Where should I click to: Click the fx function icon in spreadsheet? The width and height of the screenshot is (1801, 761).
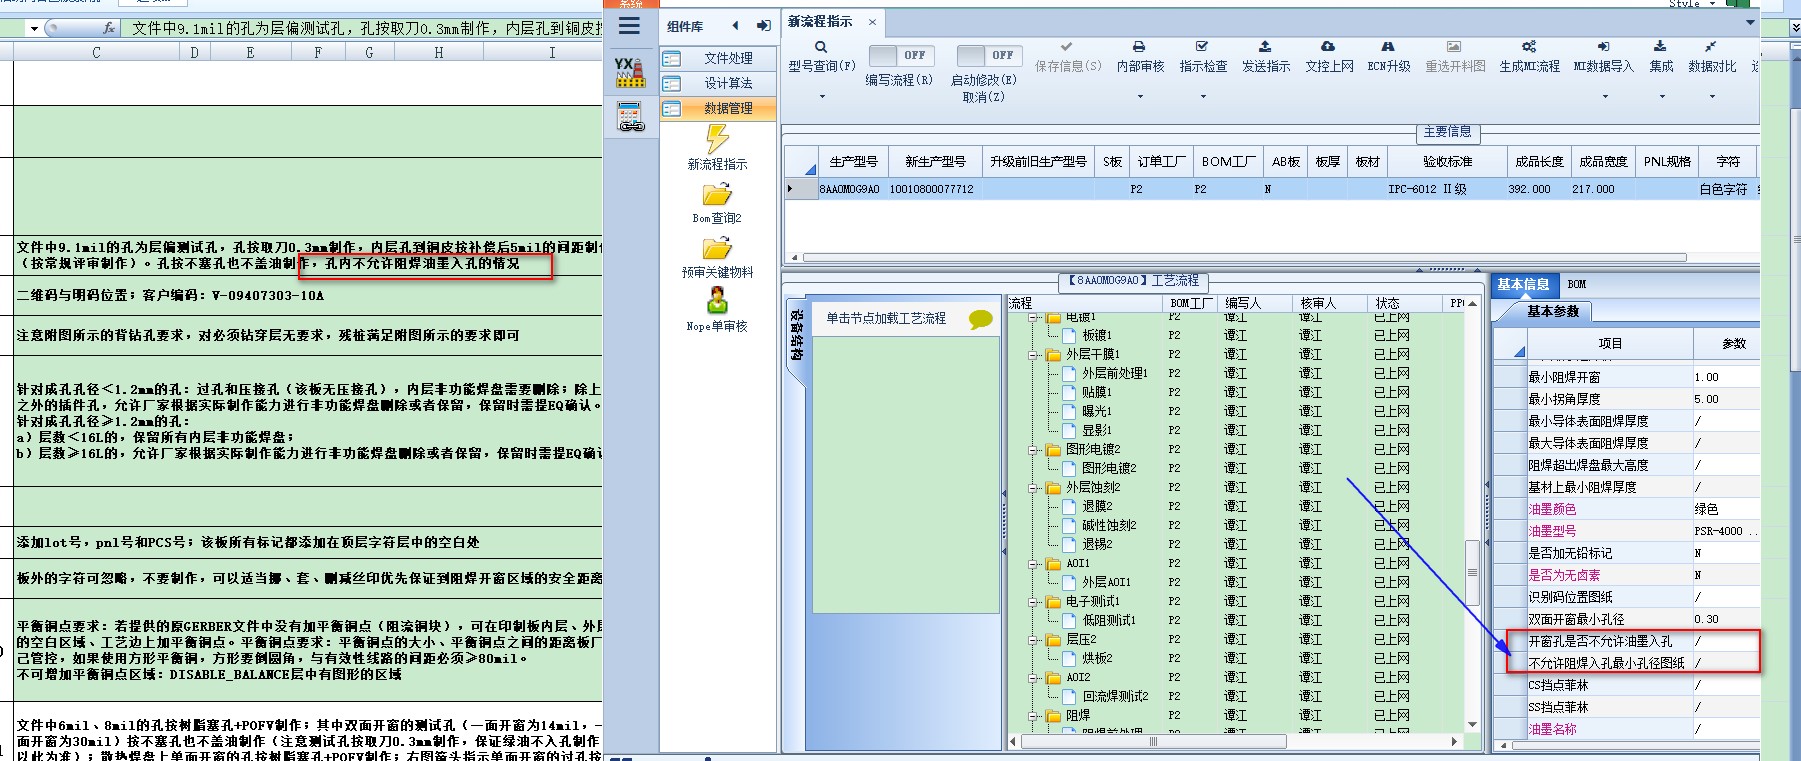click(x=109, y=28)
